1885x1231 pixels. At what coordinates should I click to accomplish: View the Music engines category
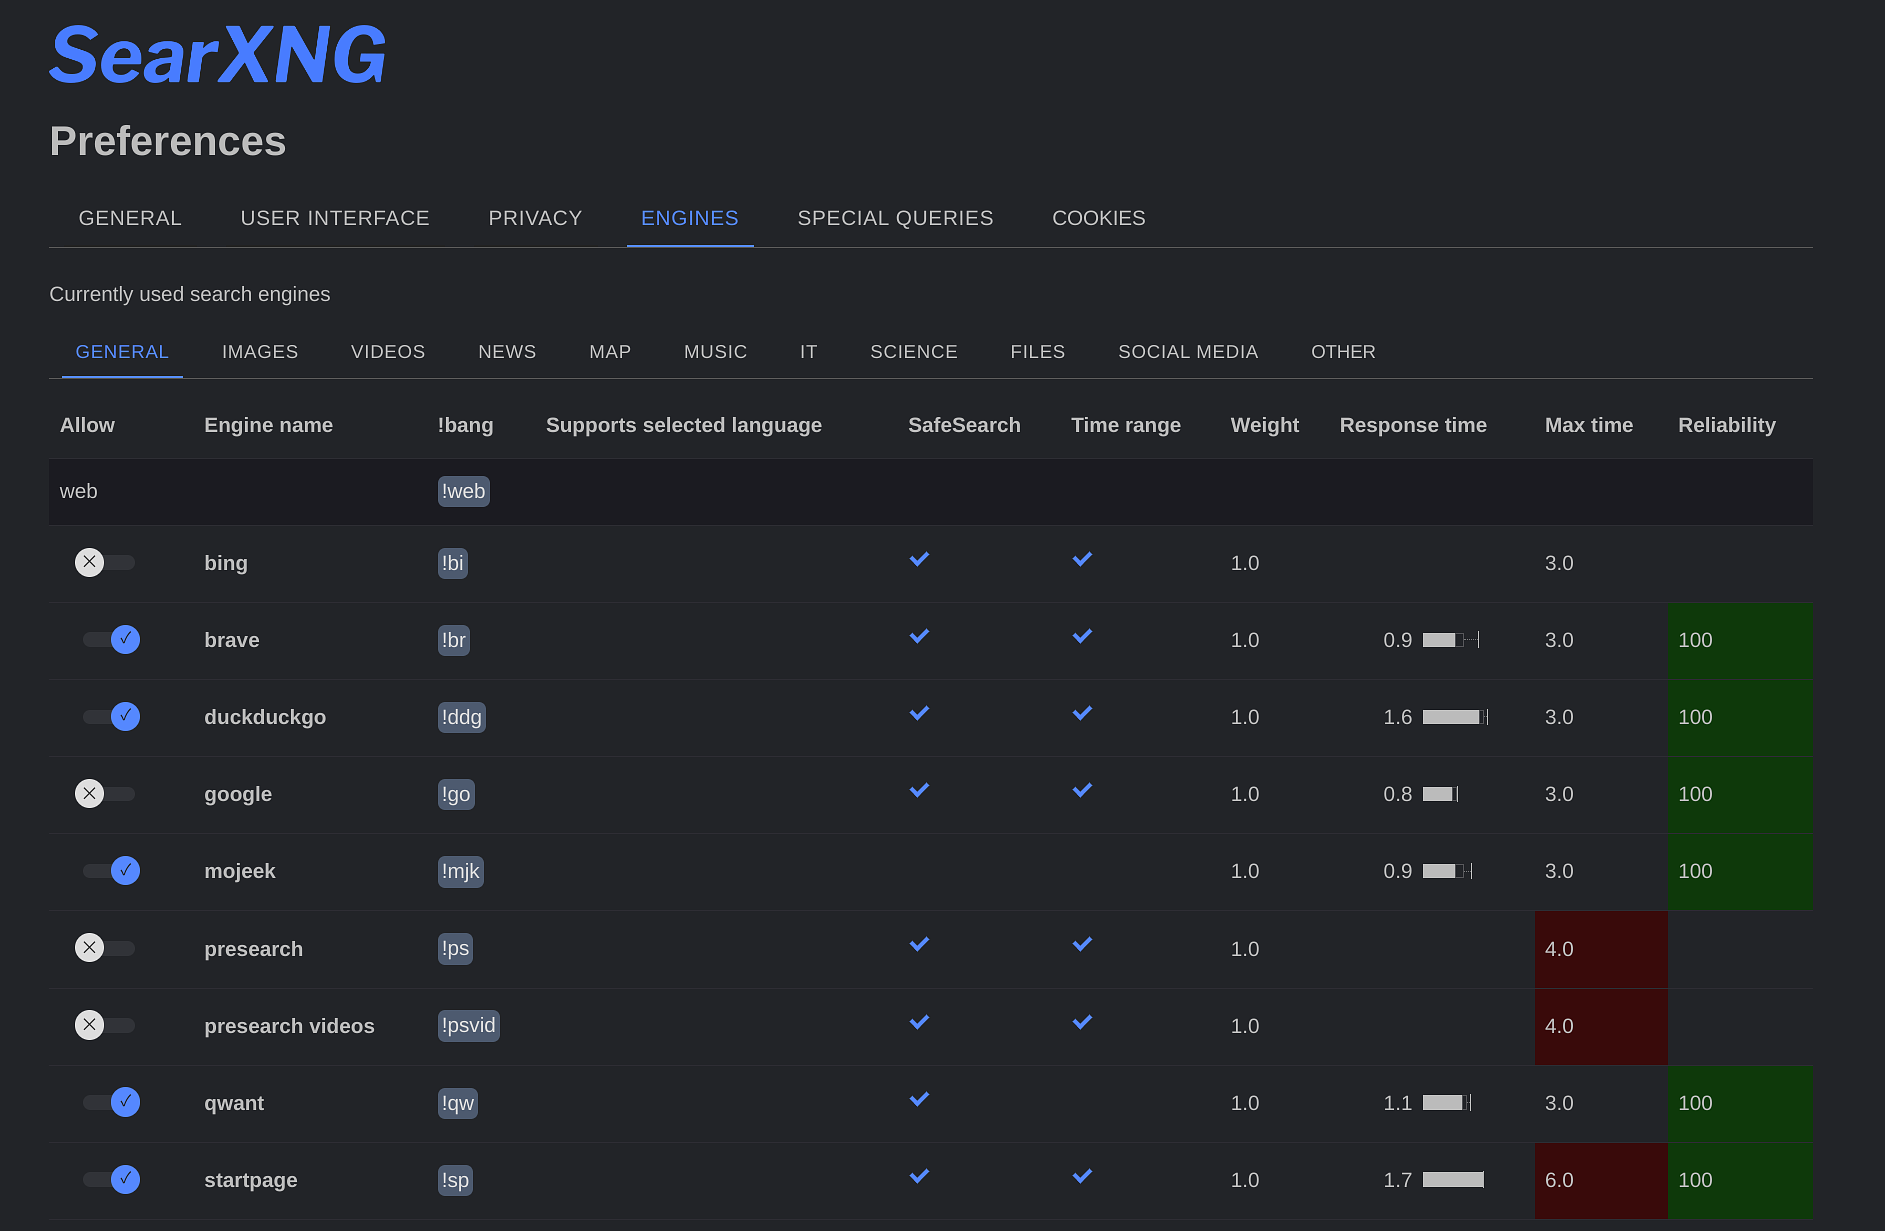click(x=715, y=352)
